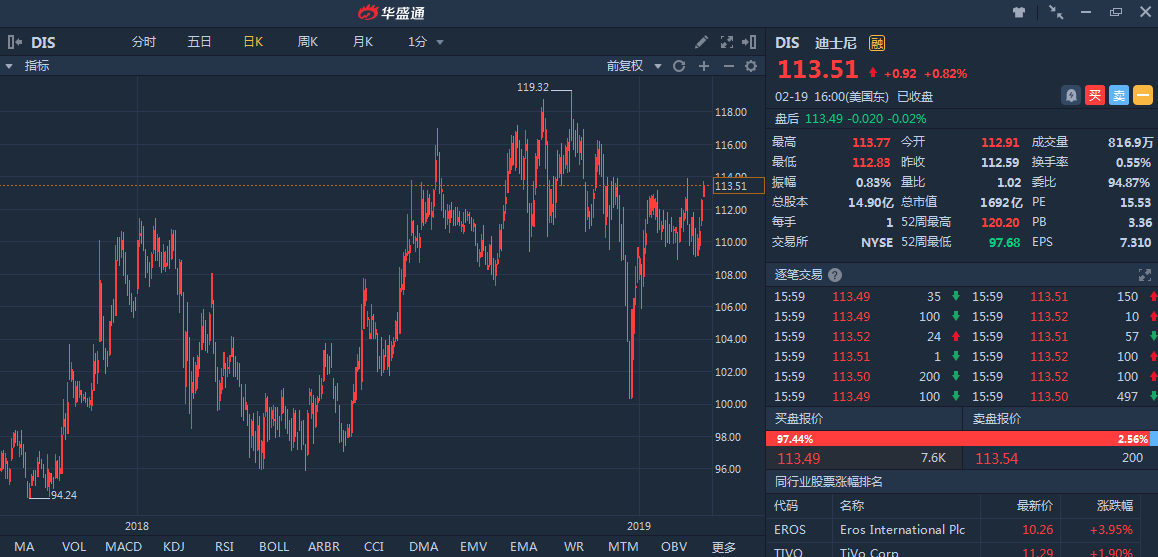Toggle the OBV indicator
Screen dimensions: 1158x557
[x=674, y=547]
